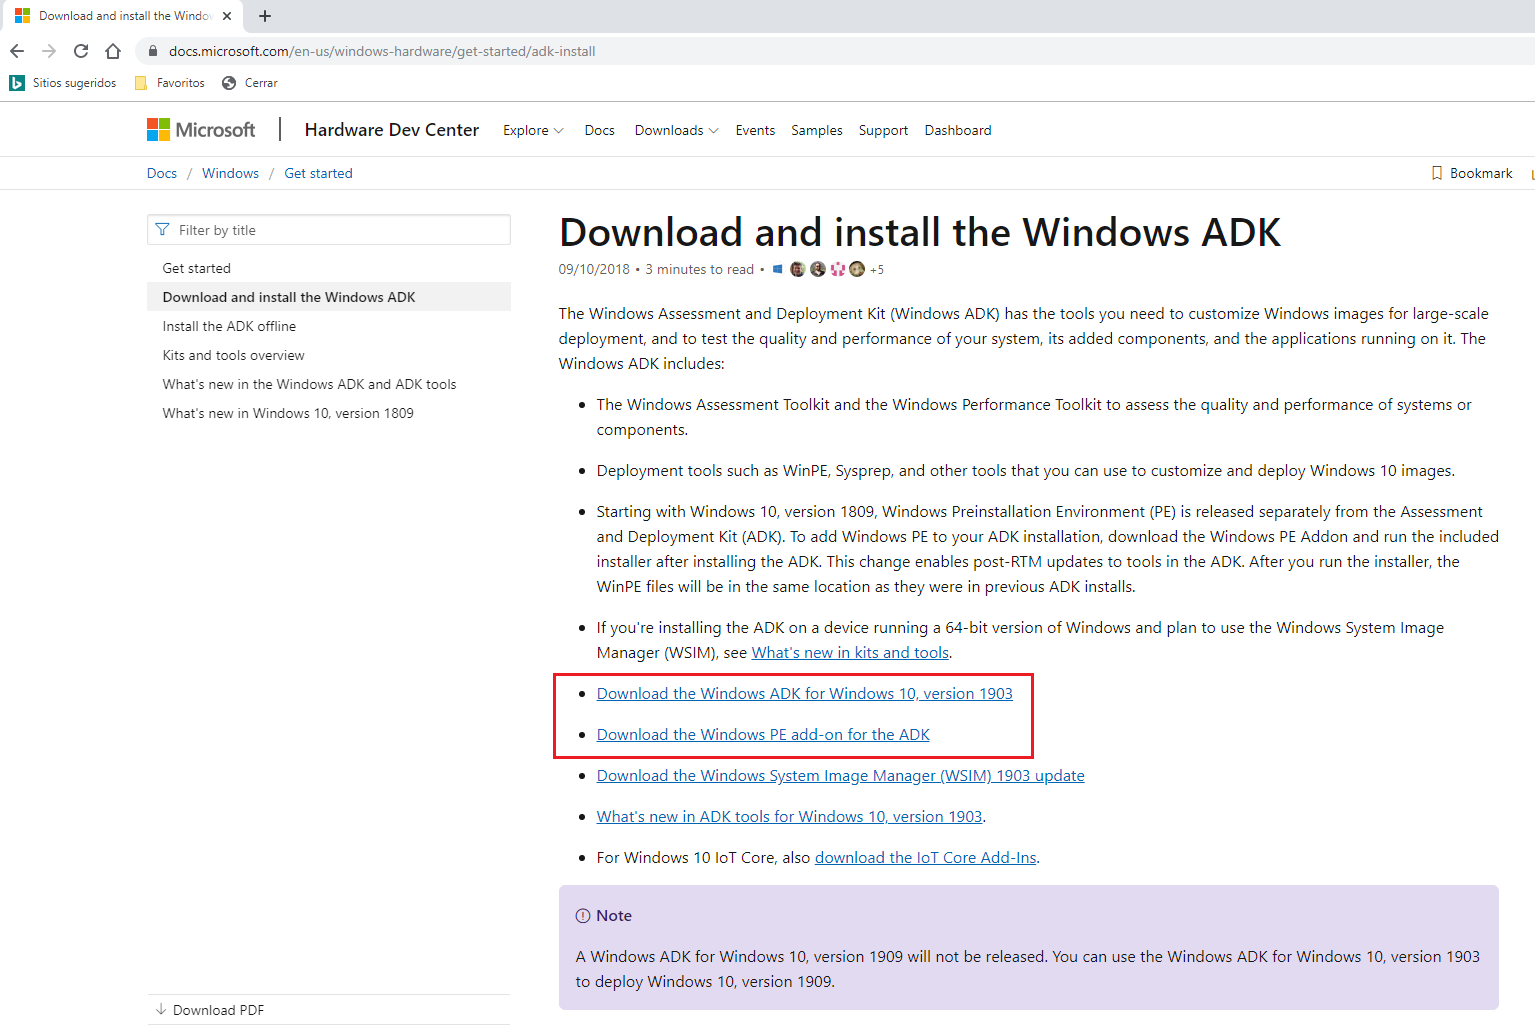Click a contributor avatar next to read time
Viewport: 1535px width, 1029px height.
point(798,268)
